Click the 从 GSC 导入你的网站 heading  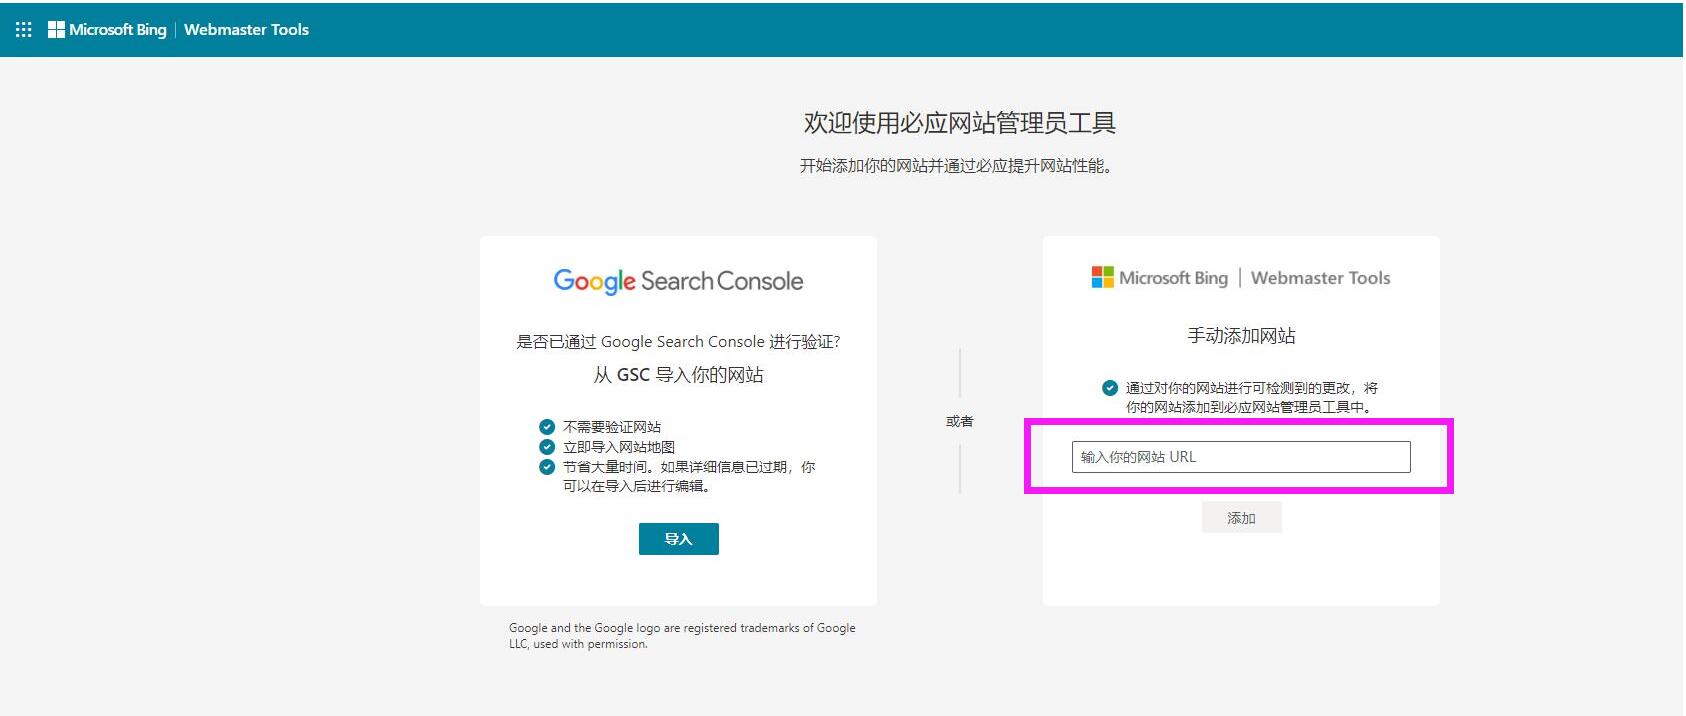pyautogui.click(x=678, y=375)
